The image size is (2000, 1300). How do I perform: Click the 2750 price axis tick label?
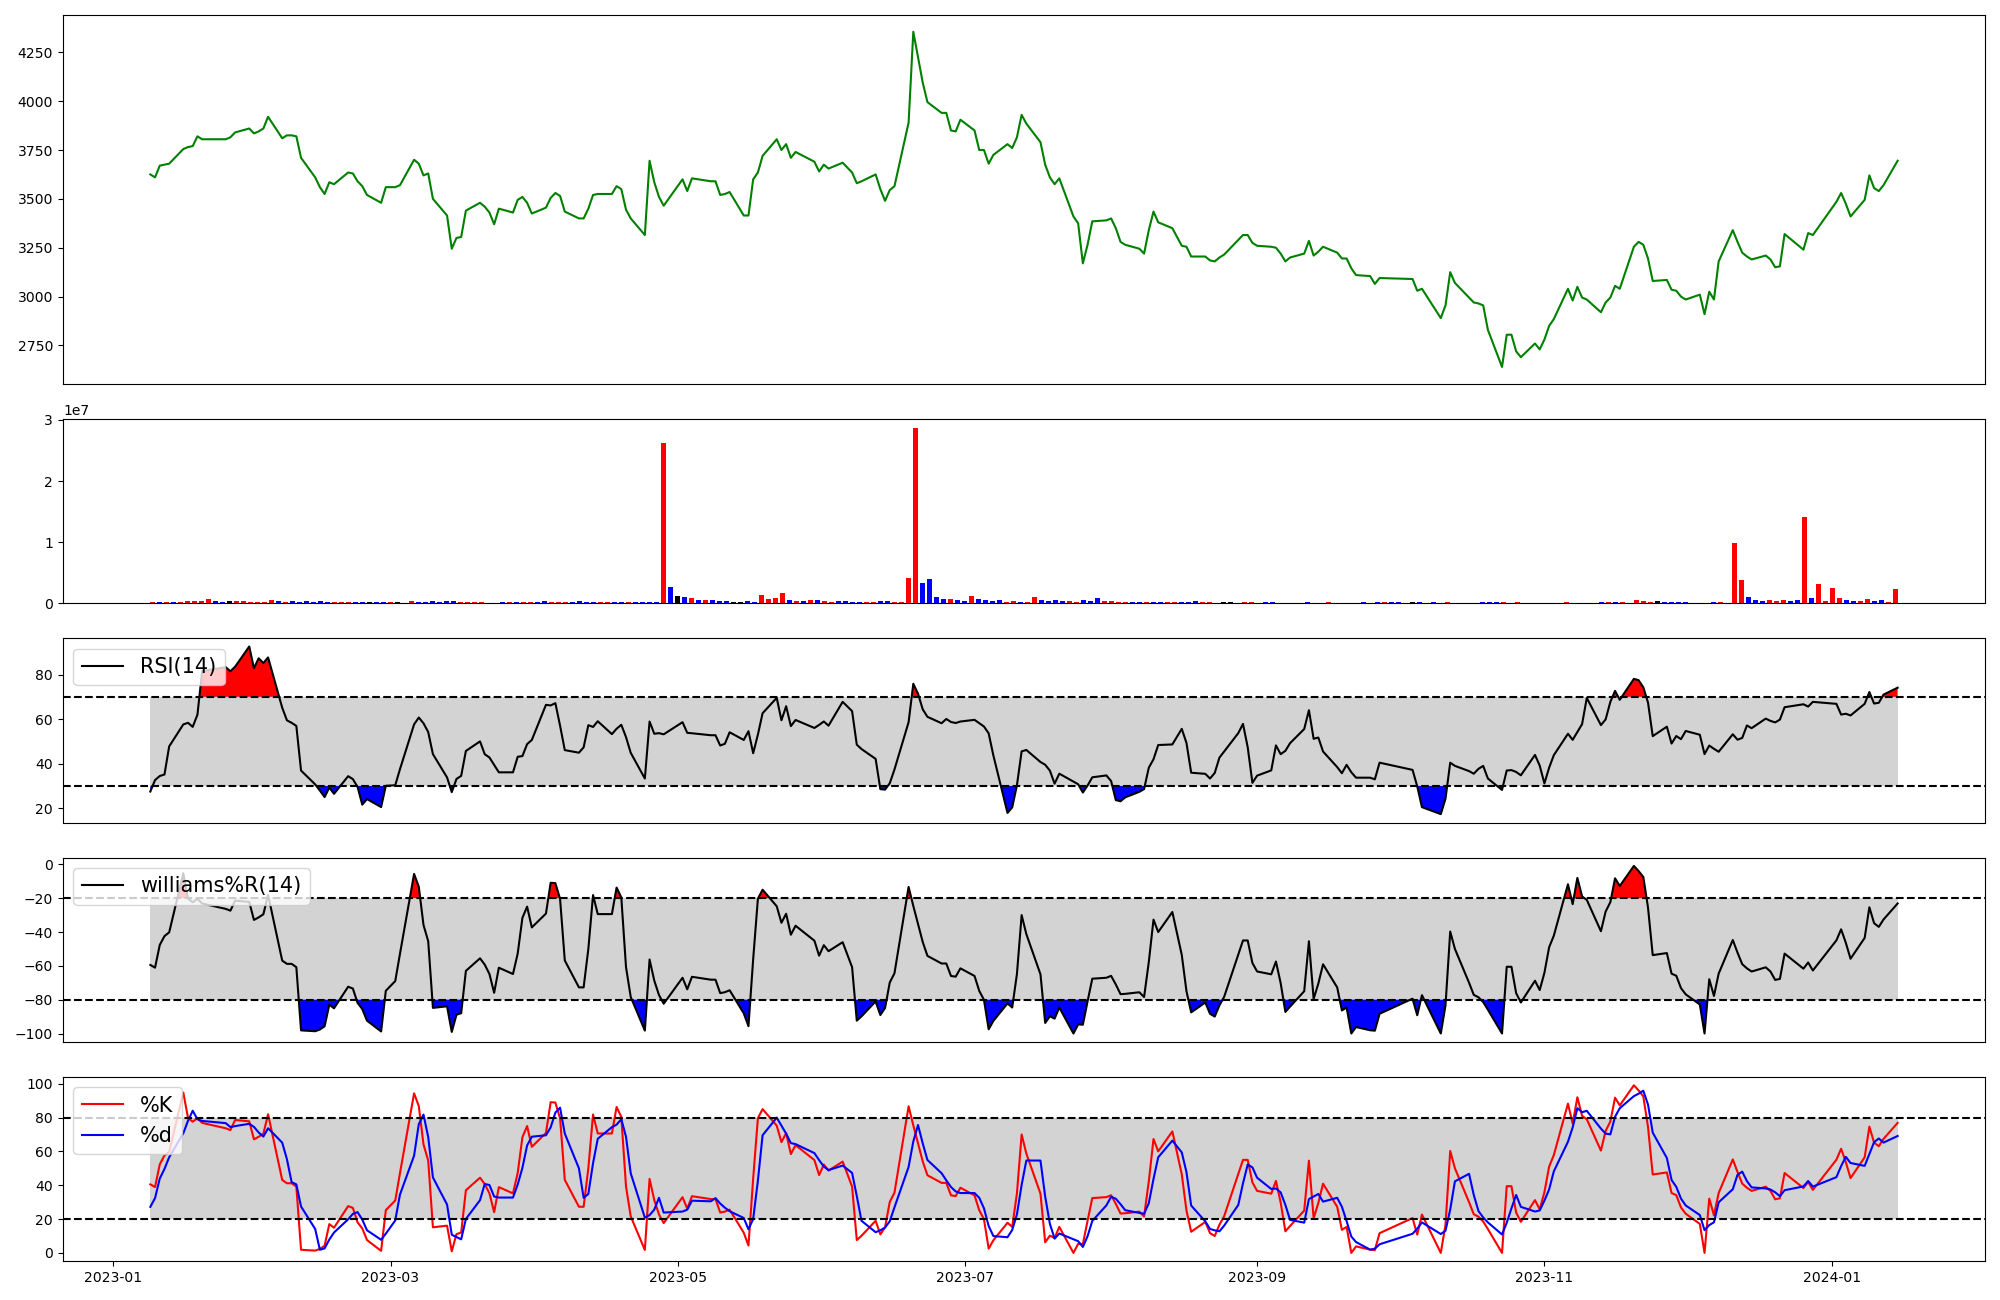point(37,346)
